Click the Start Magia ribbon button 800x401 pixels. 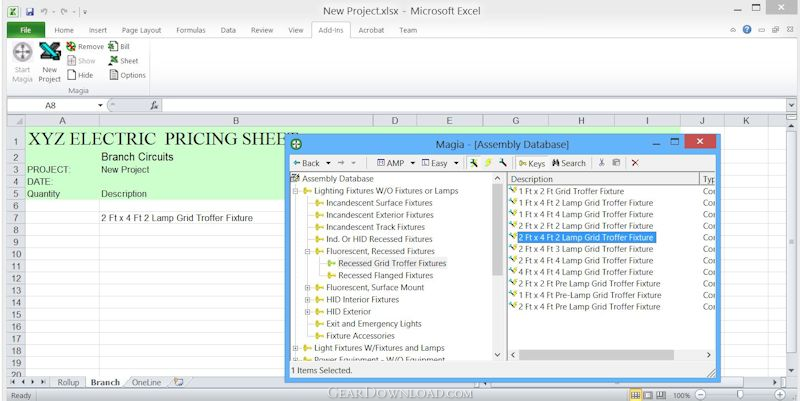[22, 62]
